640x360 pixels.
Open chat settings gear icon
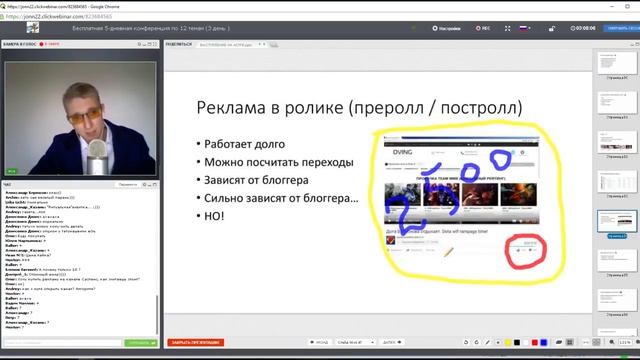[x=144, y=185]
